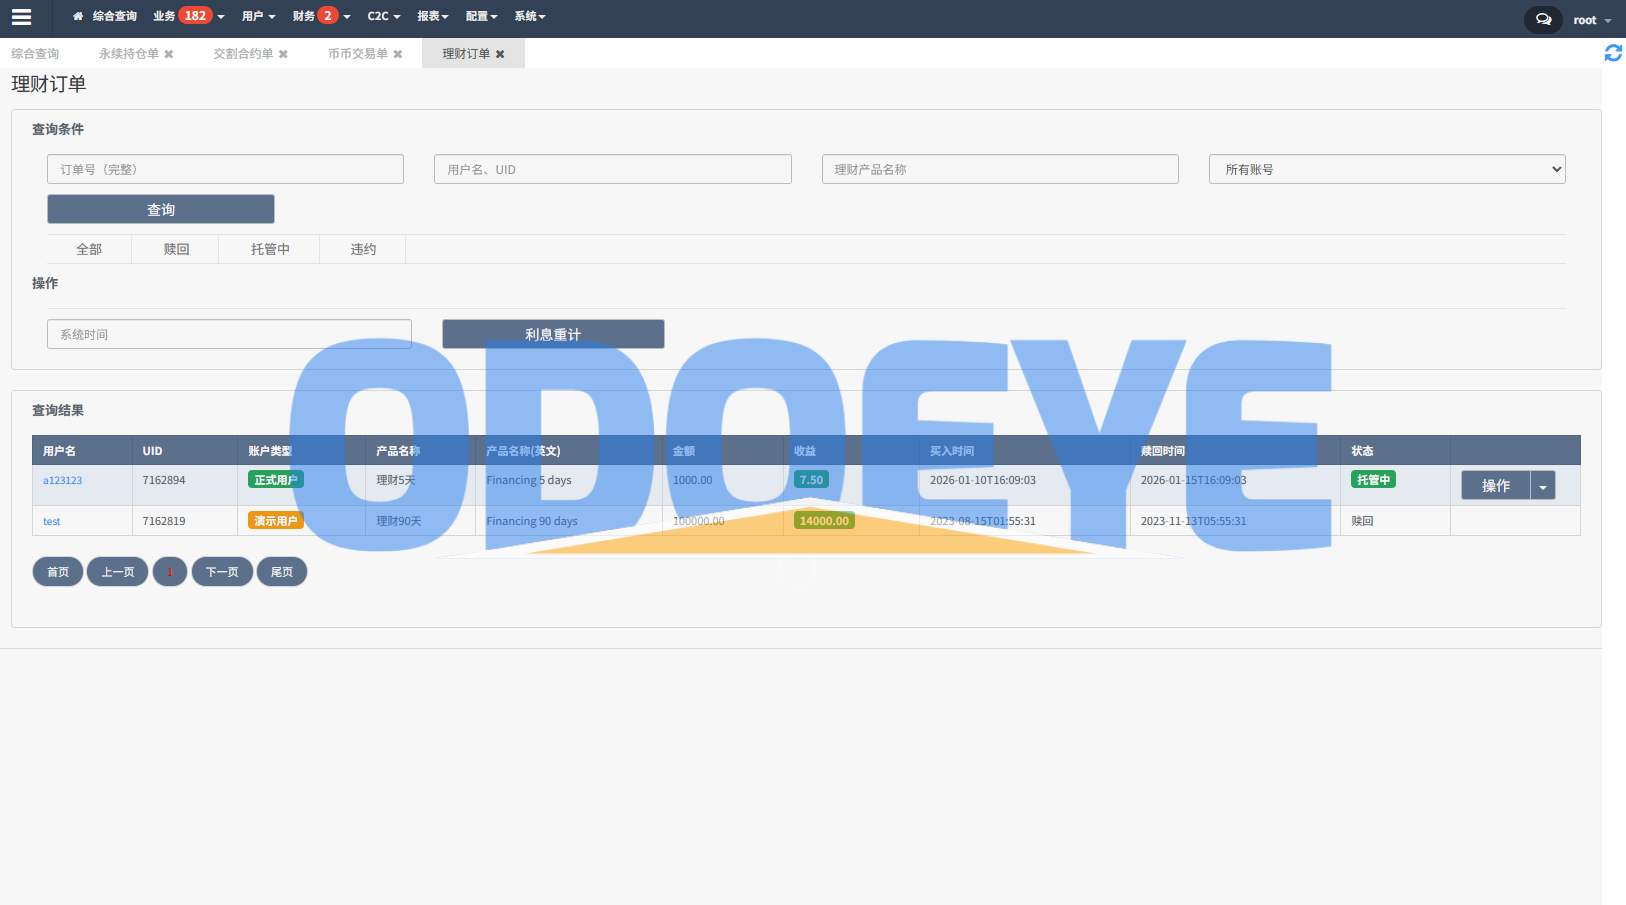The height and width of the screenshot is (905, 1626).
Task: Close the 币币交易单 tab
Action: (398, 54)
